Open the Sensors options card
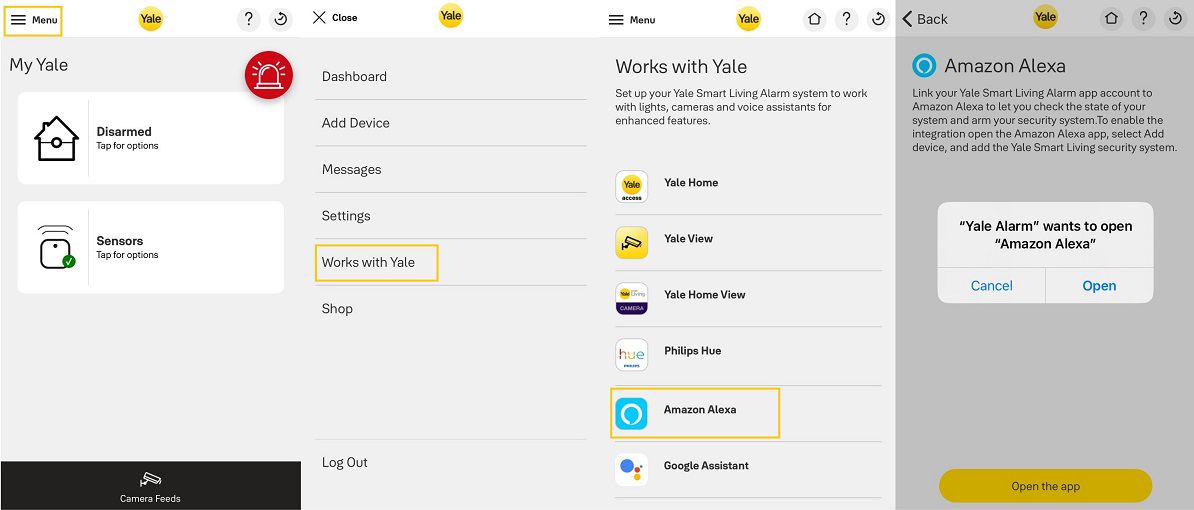 tap(151, 247)
